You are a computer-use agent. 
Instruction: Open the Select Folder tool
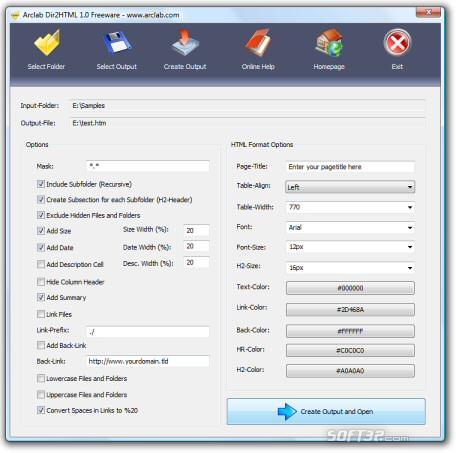pyautogui.click(x=47, y=49)
